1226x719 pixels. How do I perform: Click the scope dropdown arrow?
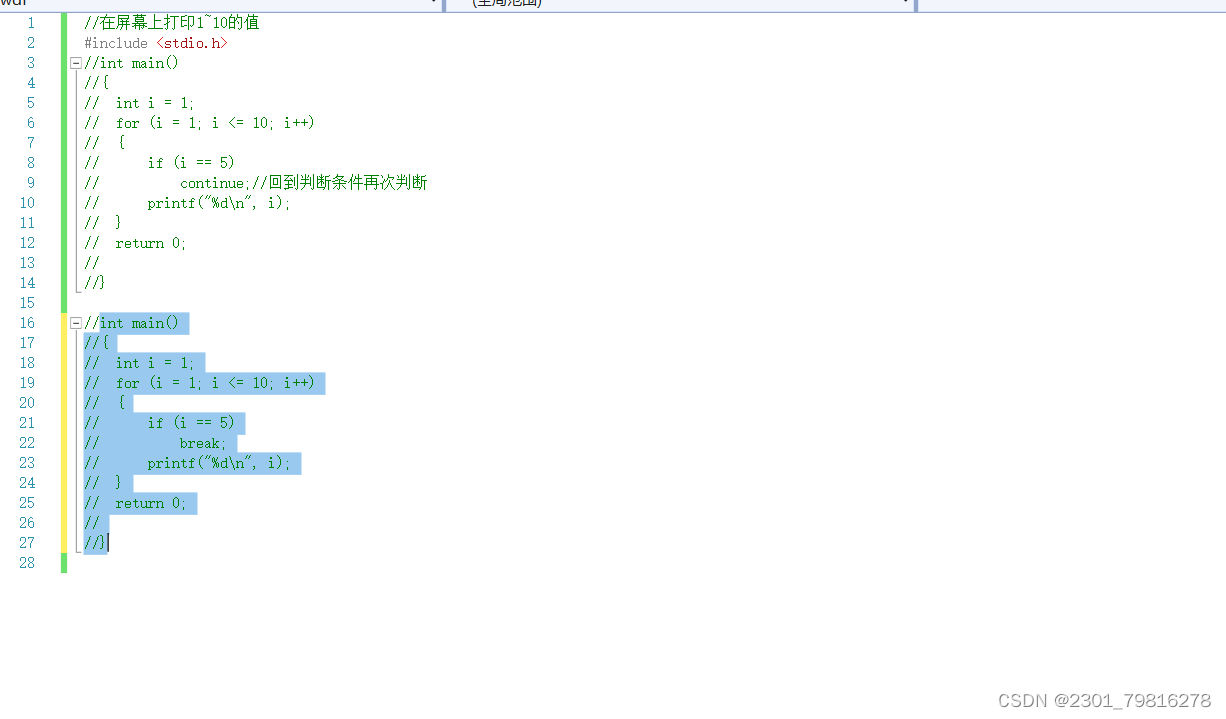pos(907,4)
